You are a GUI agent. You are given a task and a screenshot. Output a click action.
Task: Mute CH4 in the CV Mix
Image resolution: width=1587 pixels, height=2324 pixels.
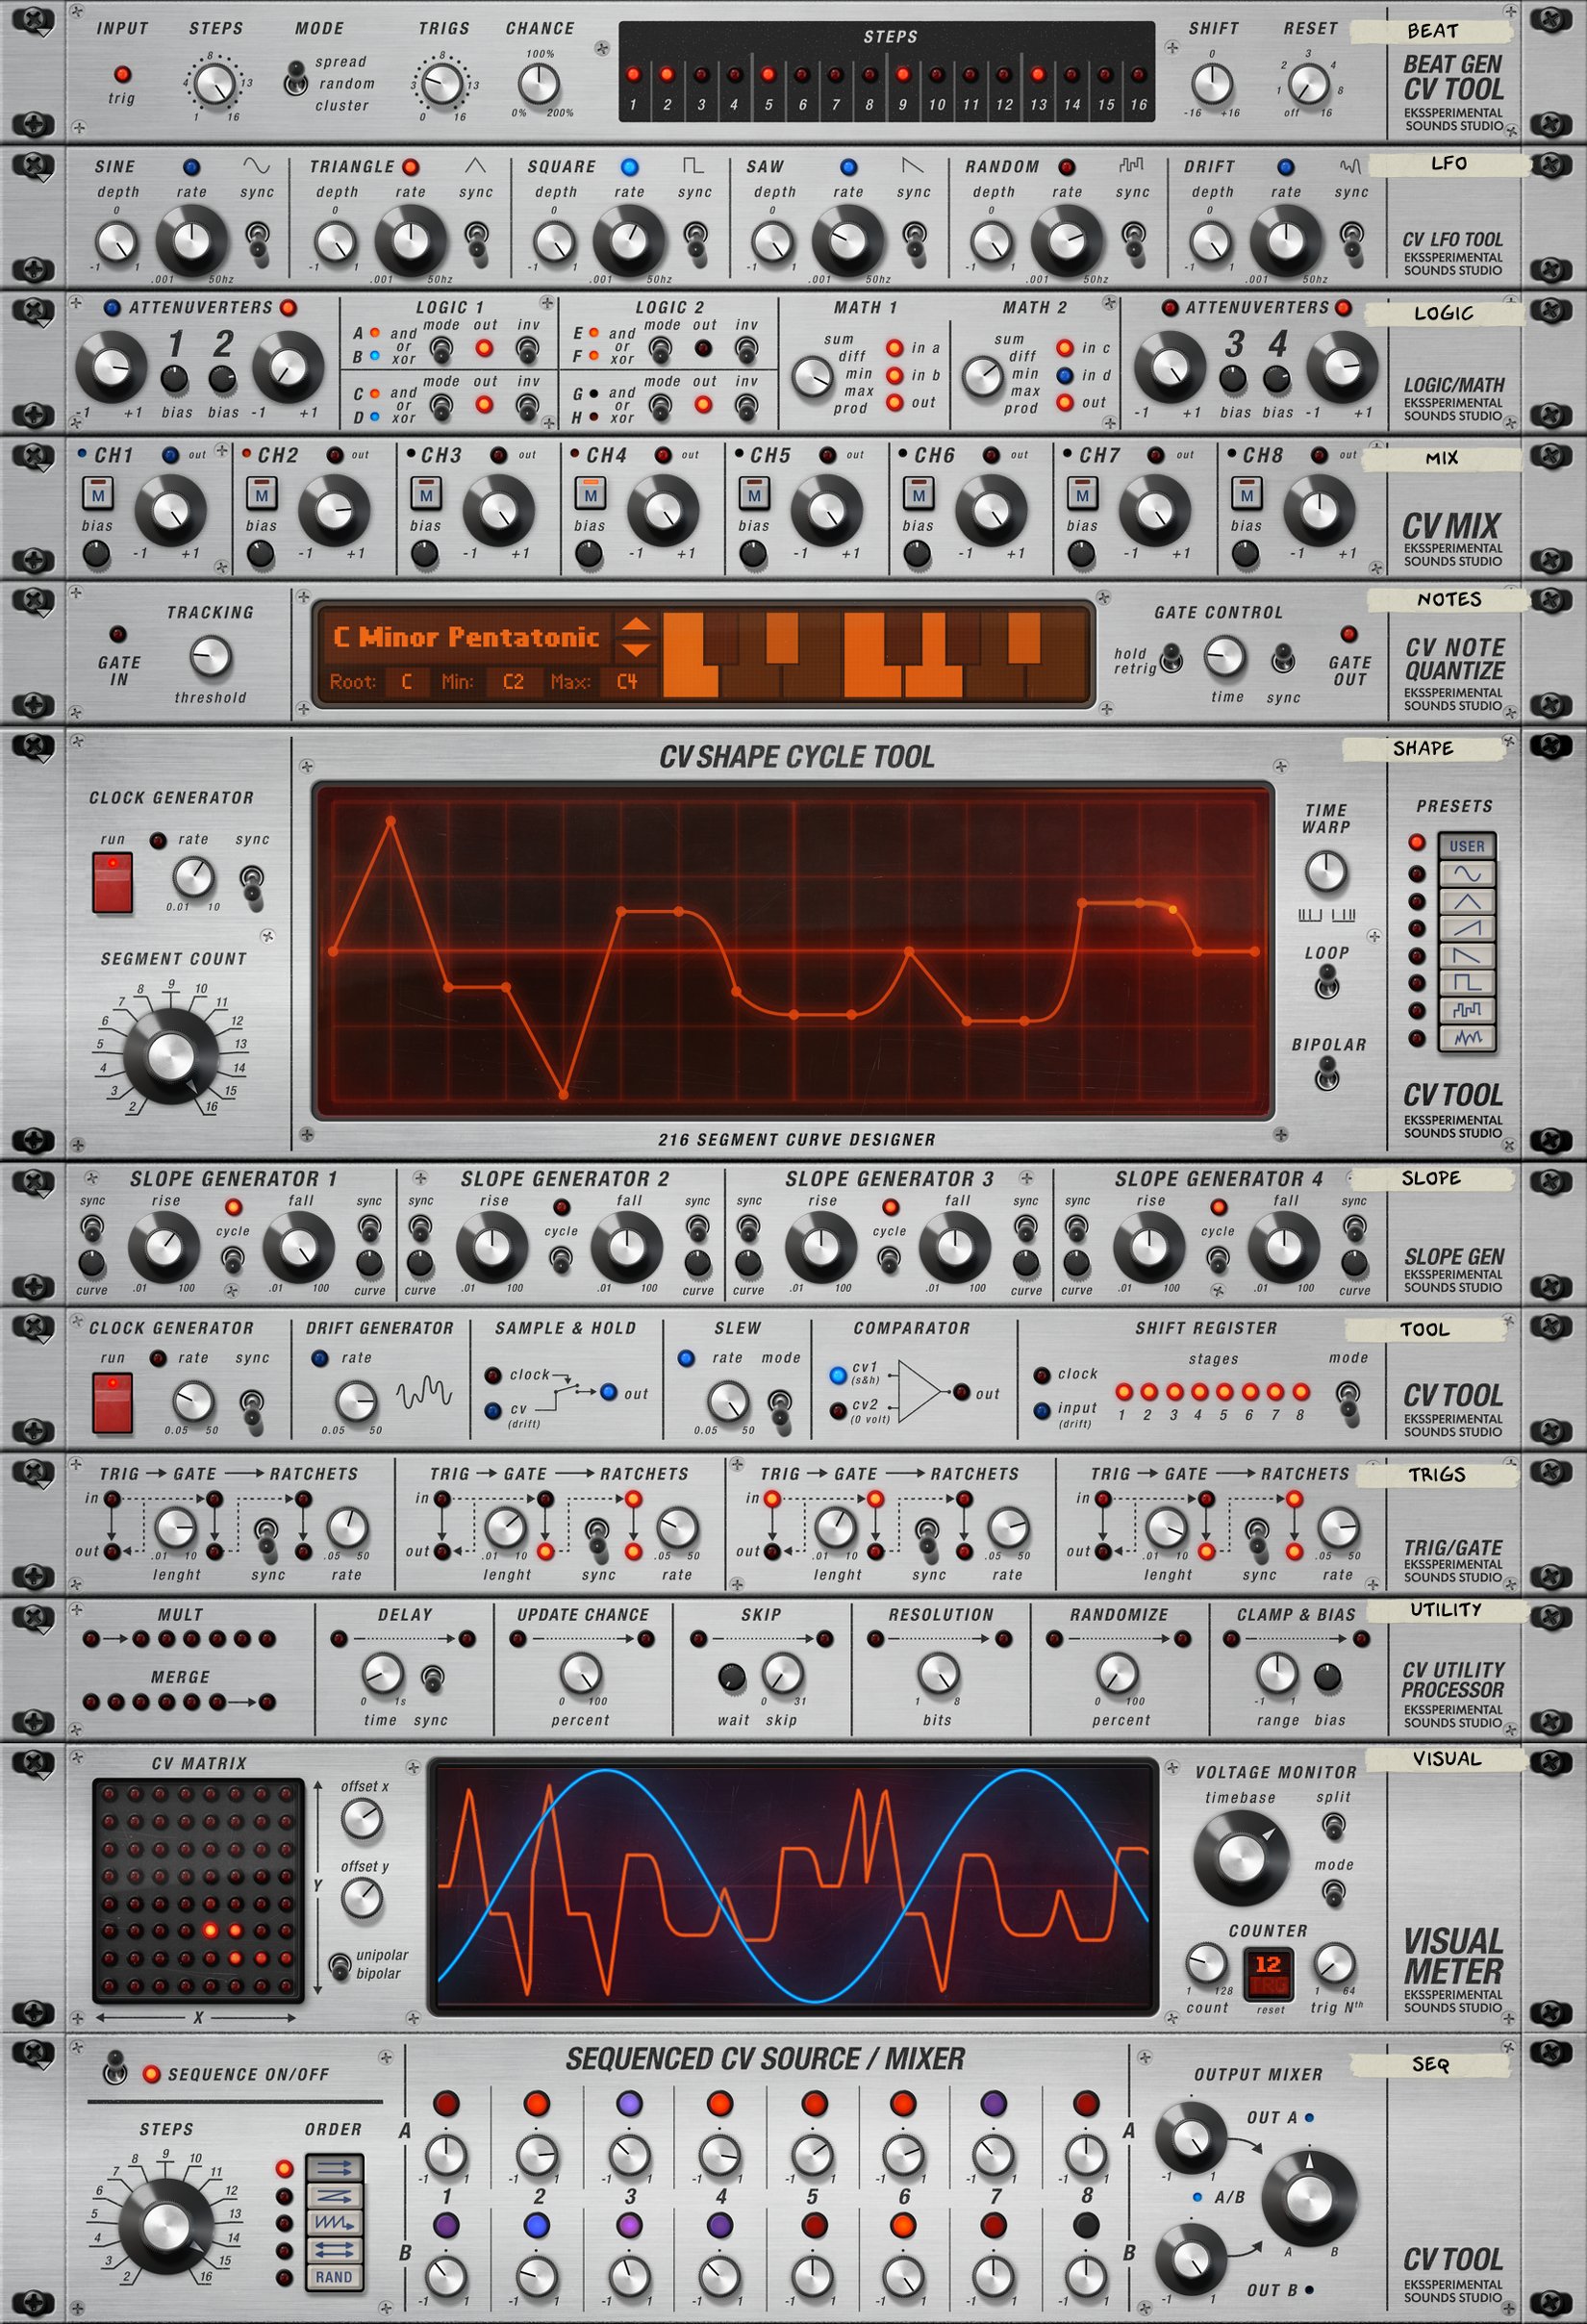(591, 494)
